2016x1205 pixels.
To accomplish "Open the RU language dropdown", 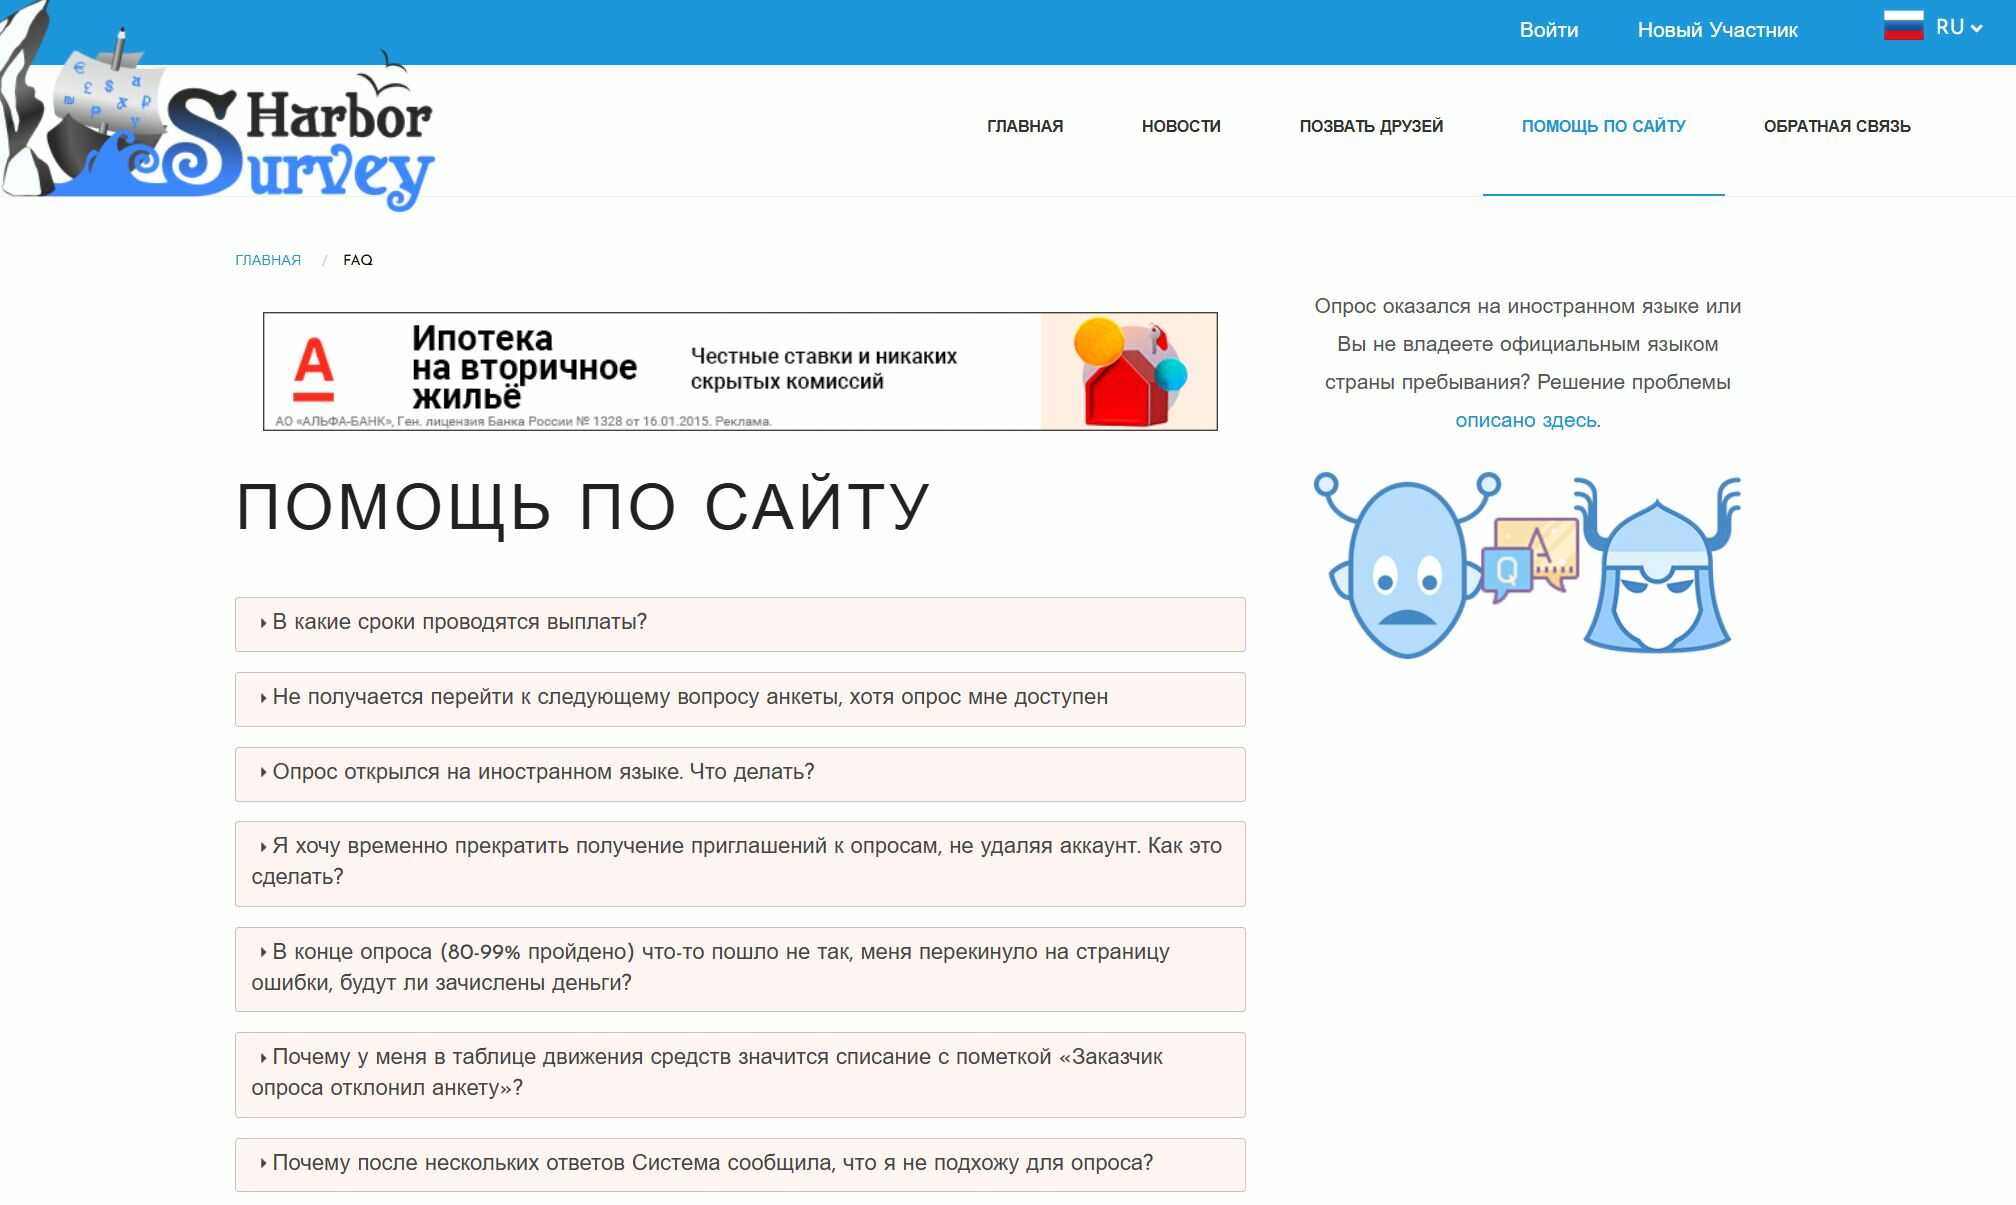I will click(x=1958, y=28).
